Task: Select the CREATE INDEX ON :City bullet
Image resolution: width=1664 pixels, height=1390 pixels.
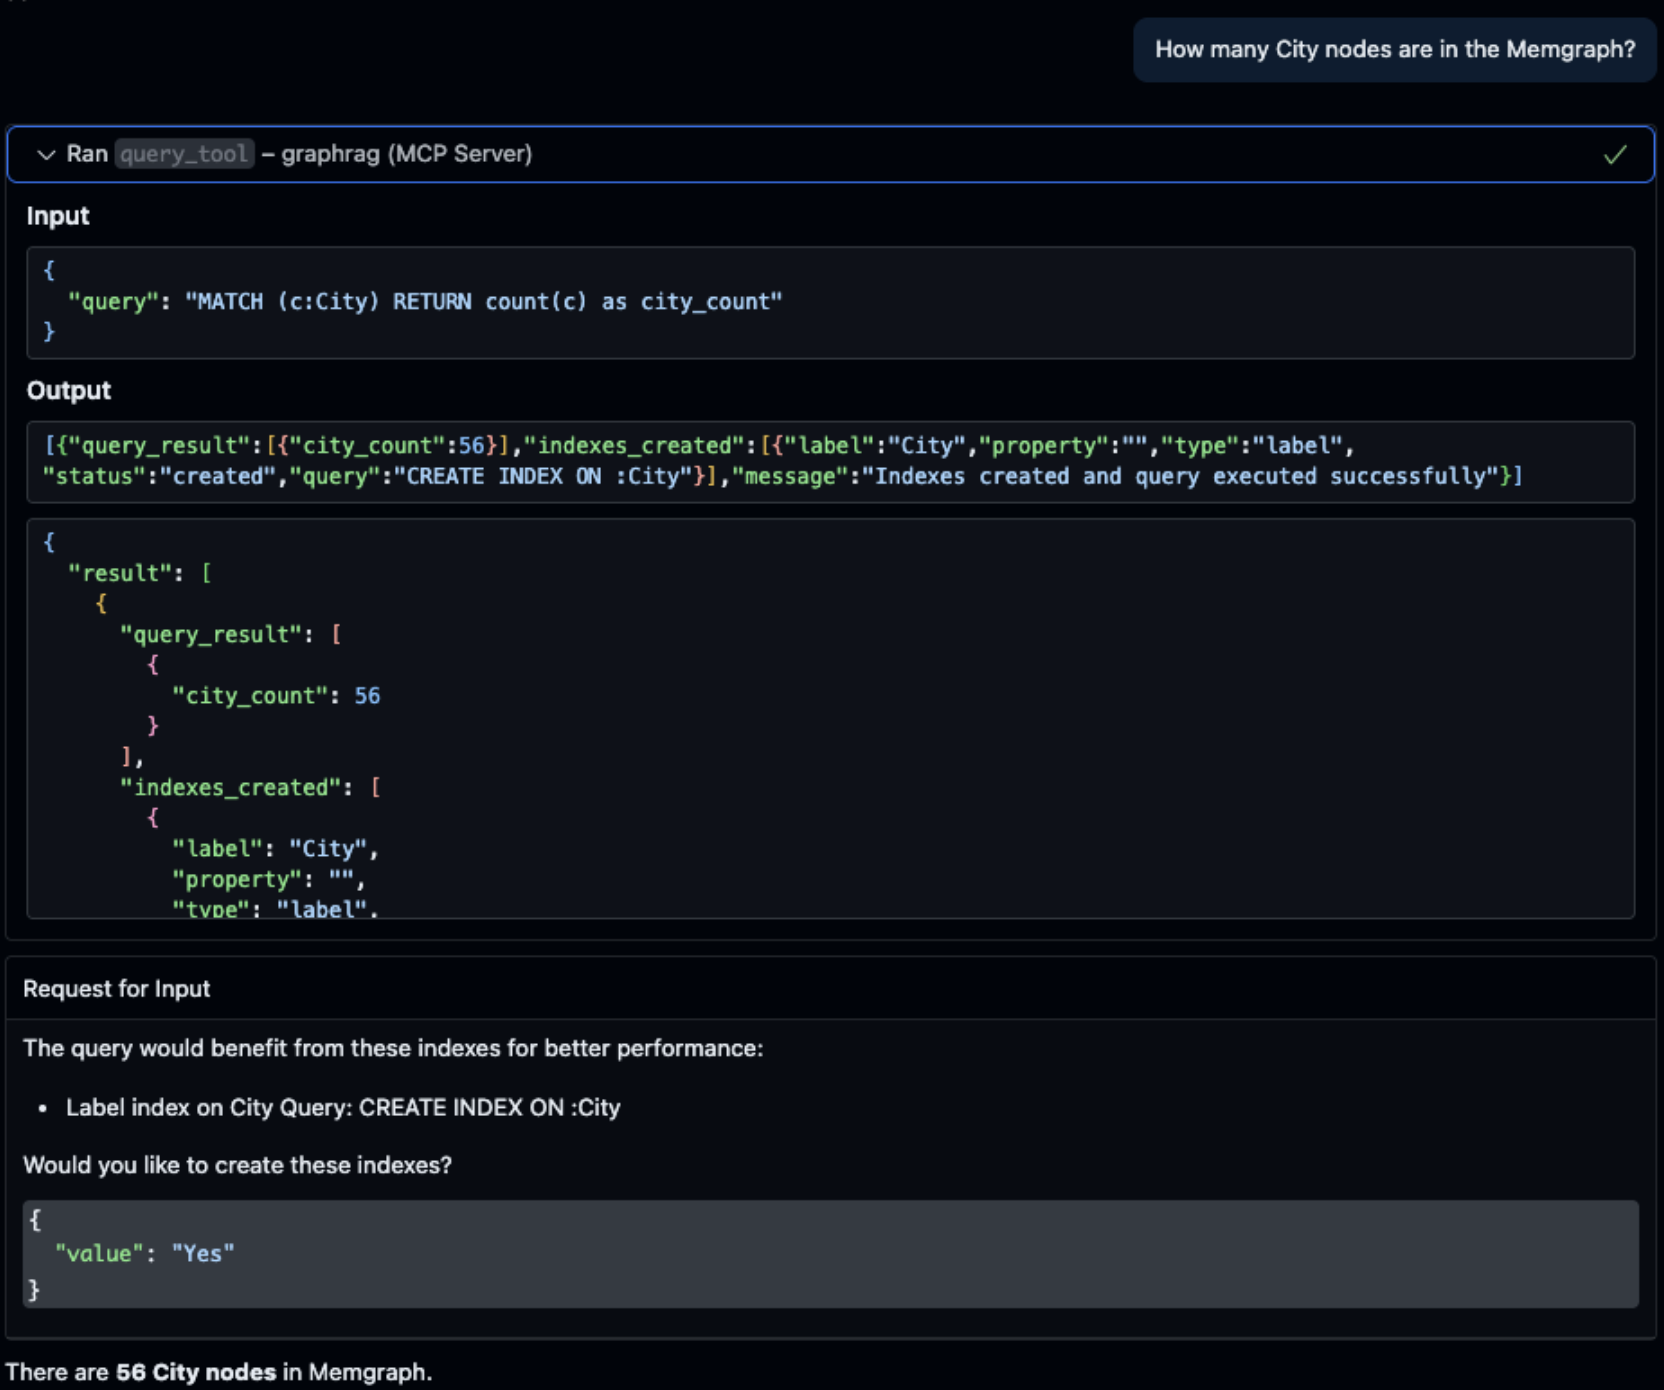Action: pyautogui.click(x=342, y=1107)
